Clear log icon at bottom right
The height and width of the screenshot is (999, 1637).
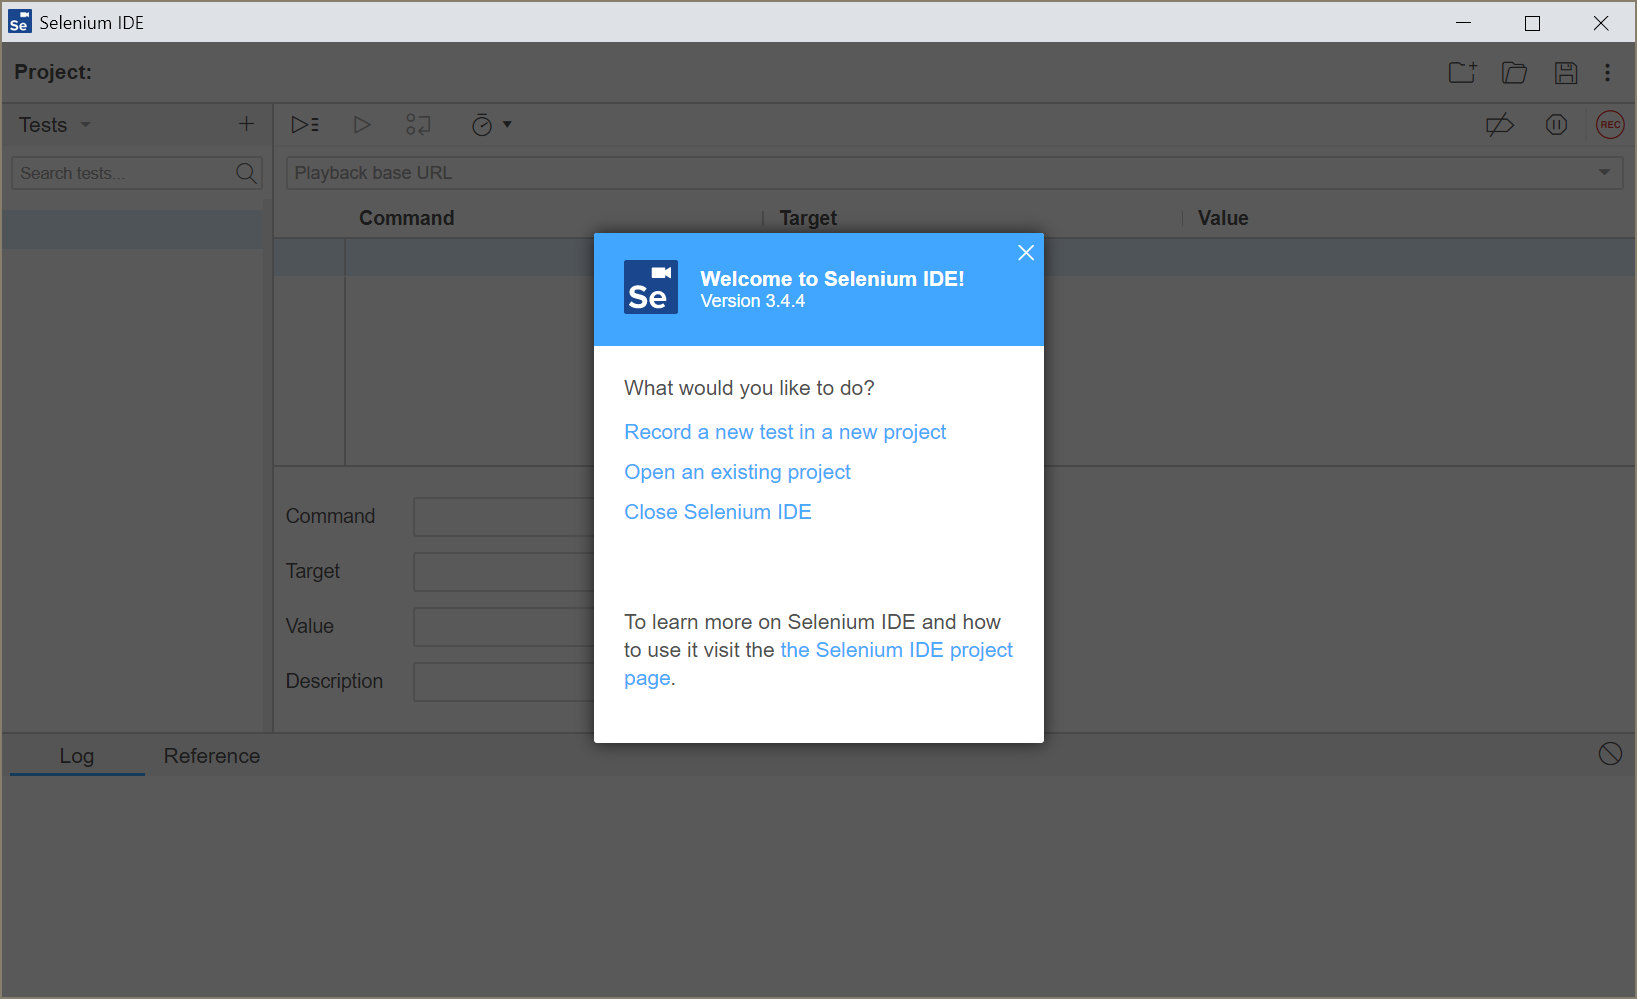1610,754
